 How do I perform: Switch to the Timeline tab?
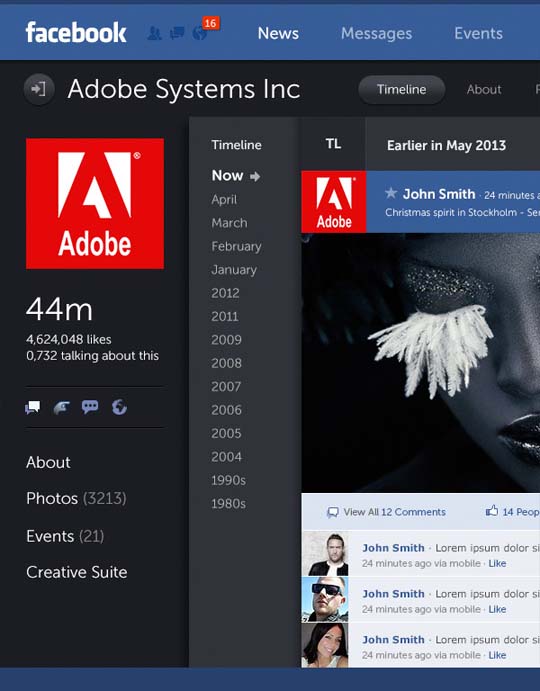pyautogui.click(x=402, y=89)
